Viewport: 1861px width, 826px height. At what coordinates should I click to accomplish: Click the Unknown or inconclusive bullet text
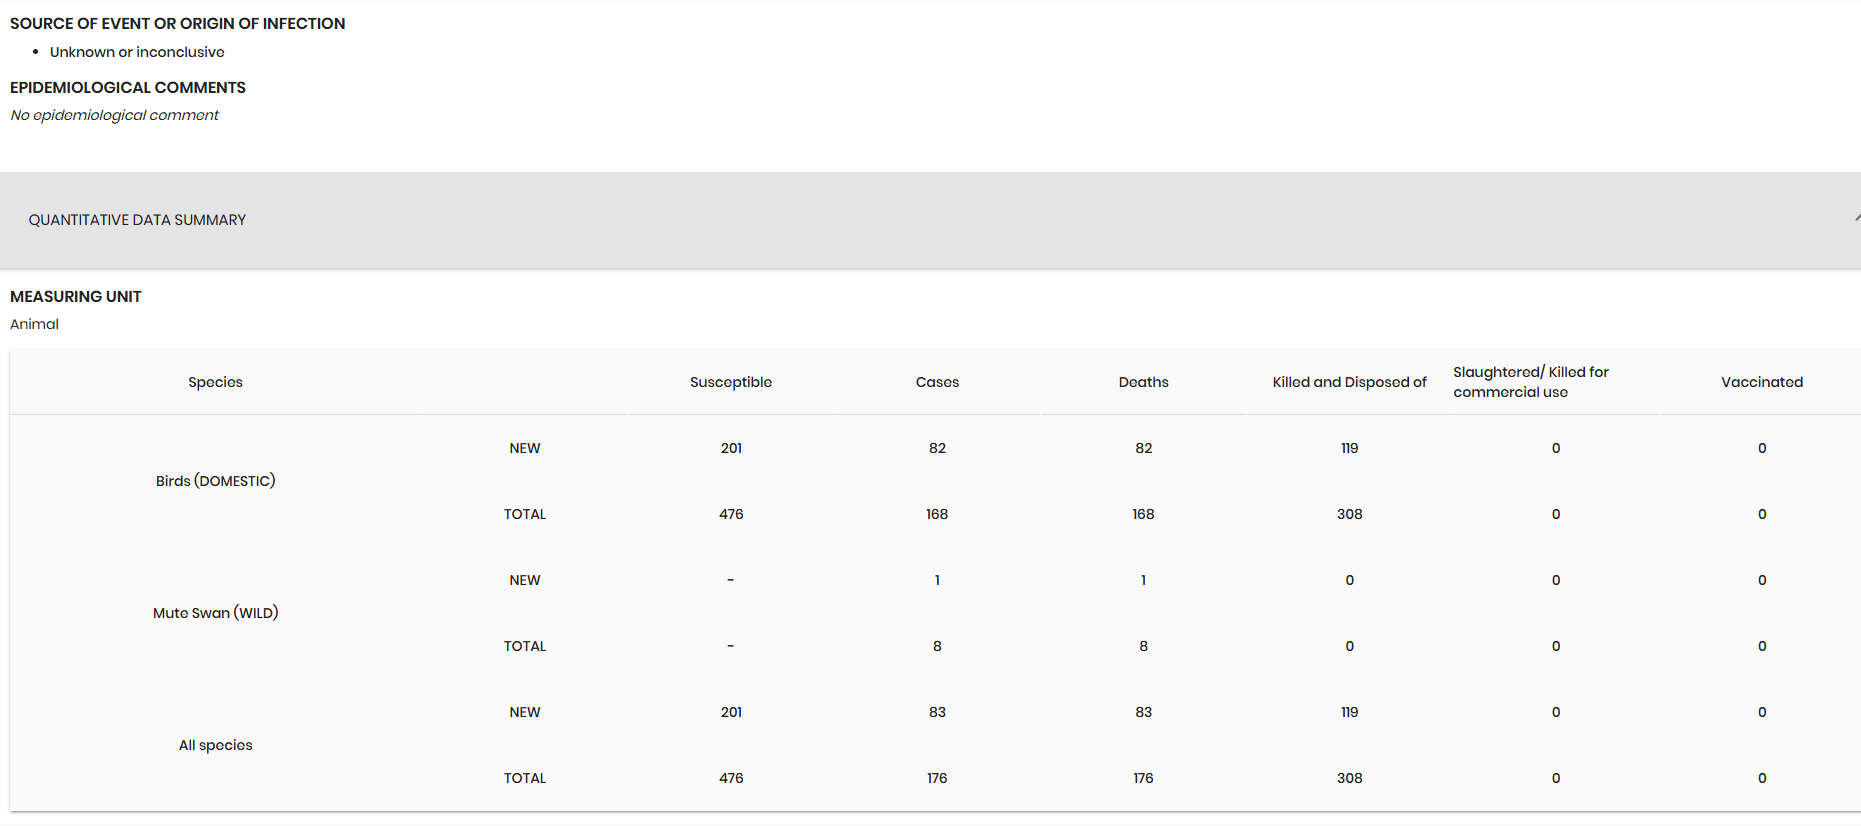tap(137, 52)
